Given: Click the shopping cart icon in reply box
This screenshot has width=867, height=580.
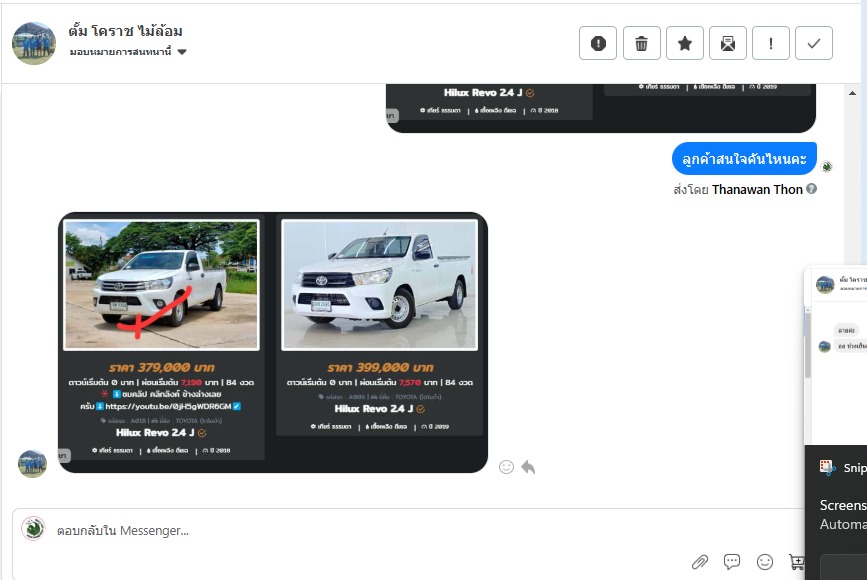Looking at the screenshot, I should 796,562.
